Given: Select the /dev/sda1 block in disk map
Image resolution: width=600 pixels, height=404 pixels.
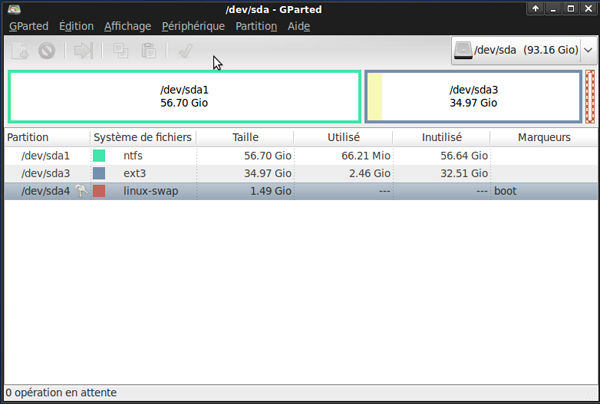Looking at the screenshot, I should pyautogui.click(x=184, y=96).
